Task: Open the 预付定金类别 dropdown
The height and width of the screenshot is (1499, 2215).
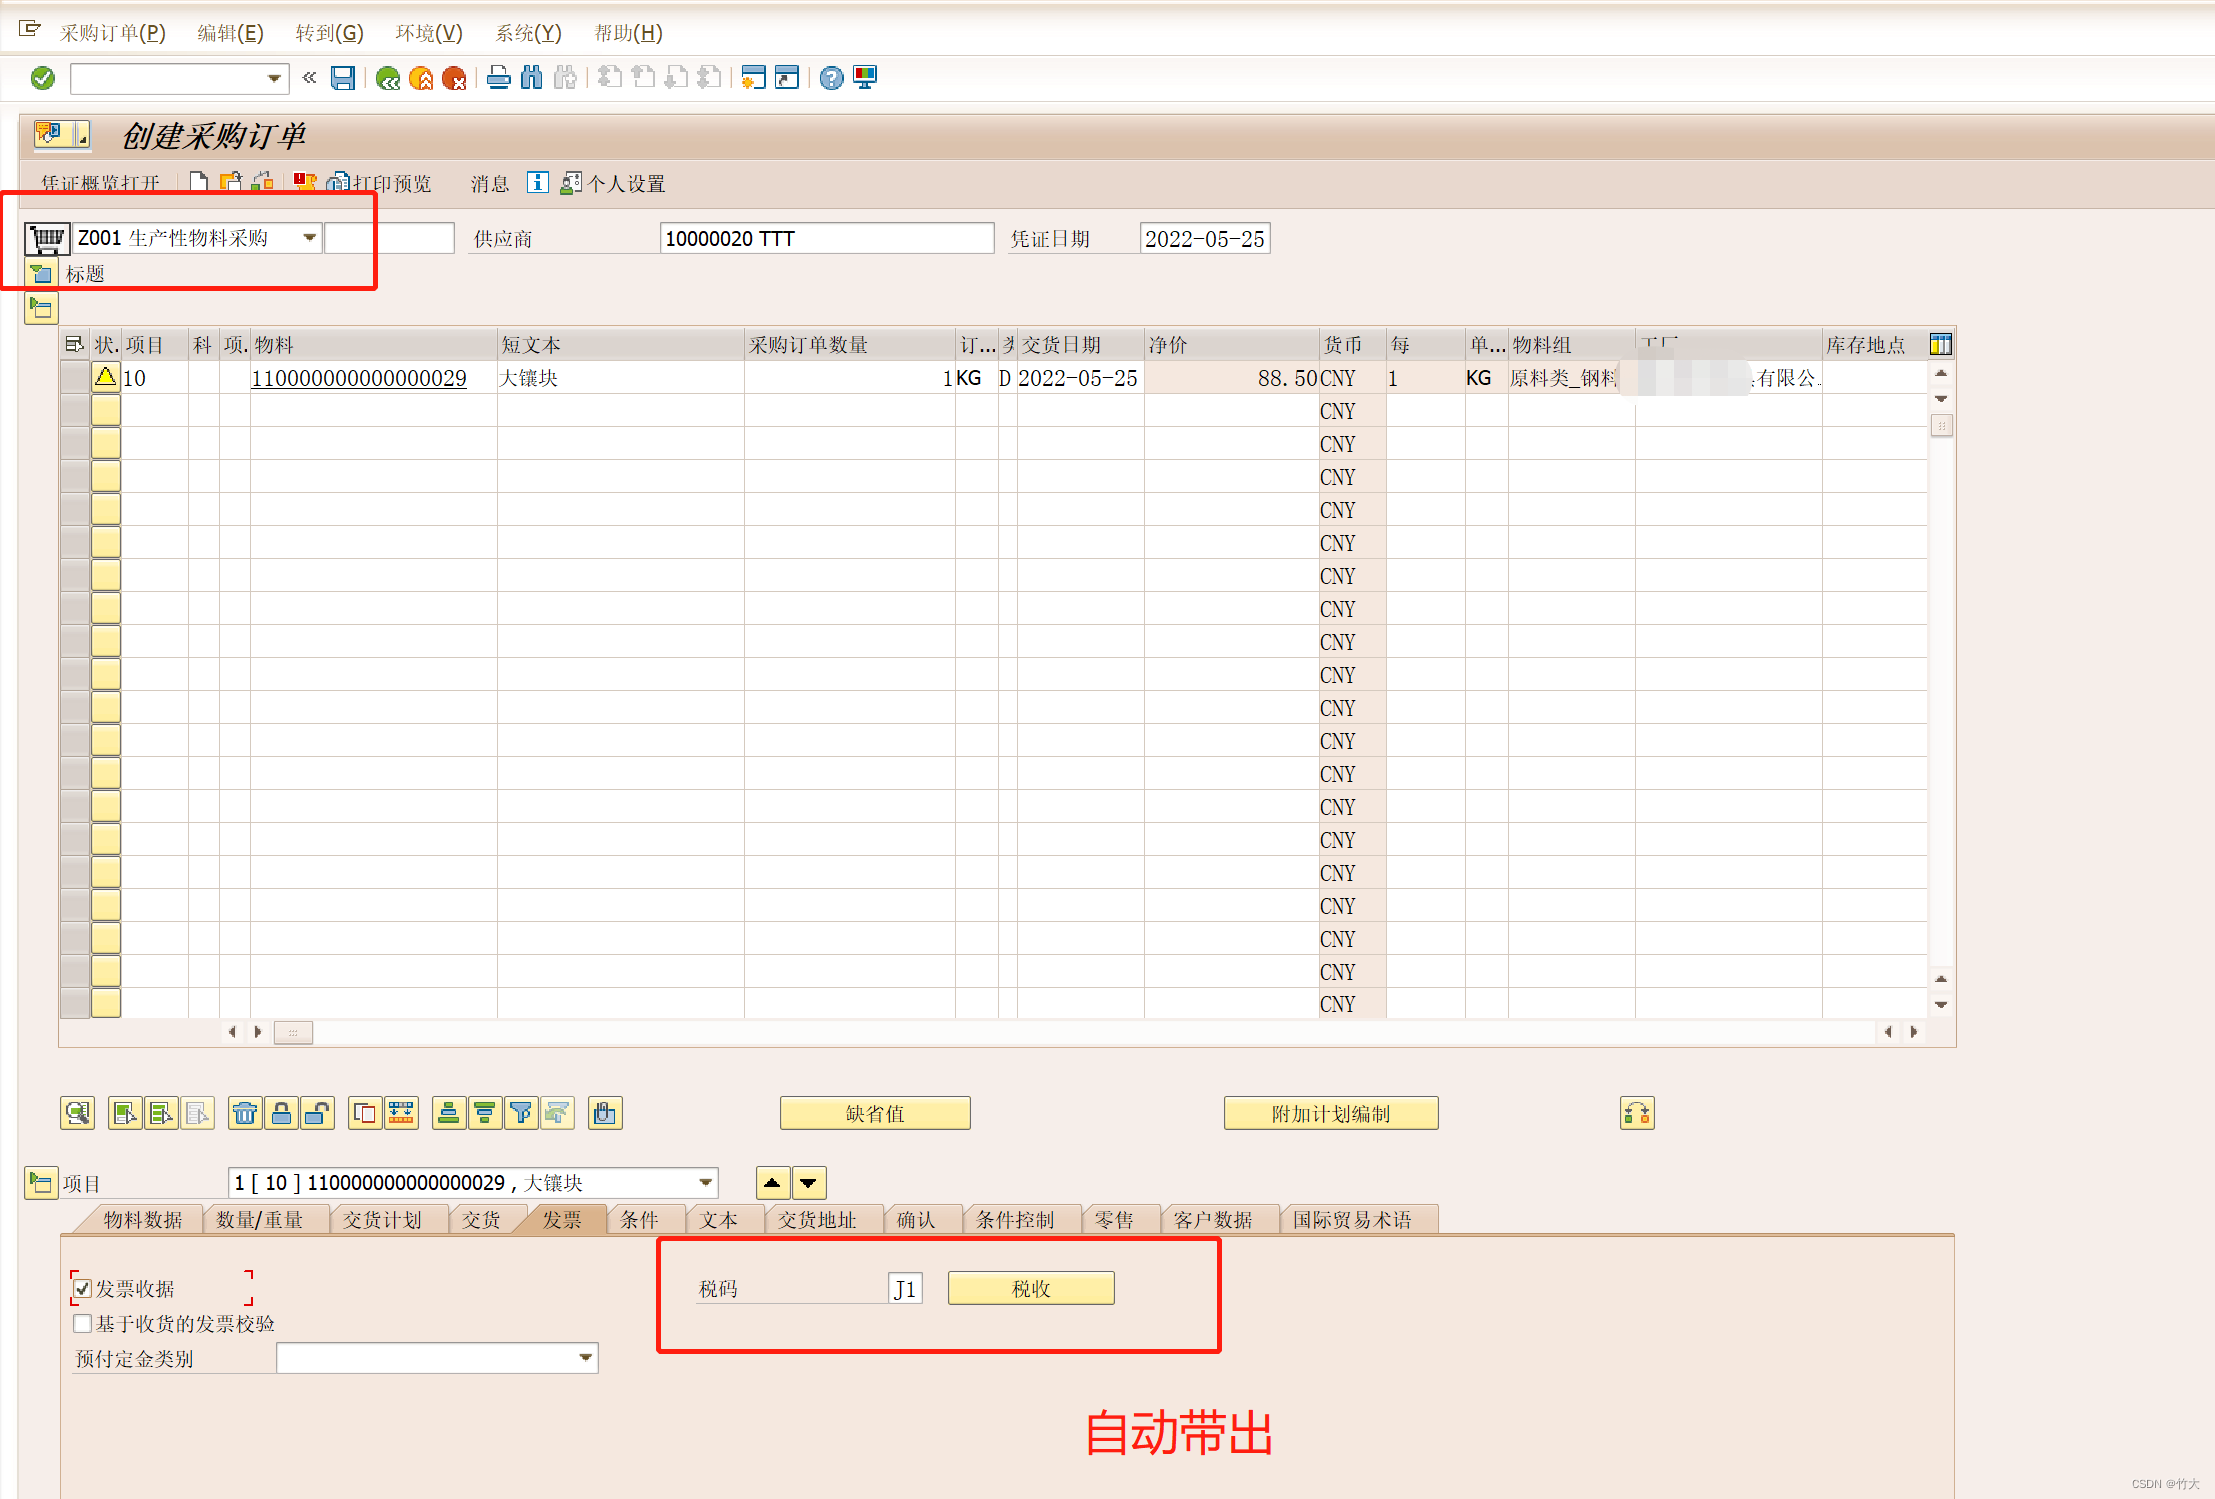Action: click(584, 1358)
